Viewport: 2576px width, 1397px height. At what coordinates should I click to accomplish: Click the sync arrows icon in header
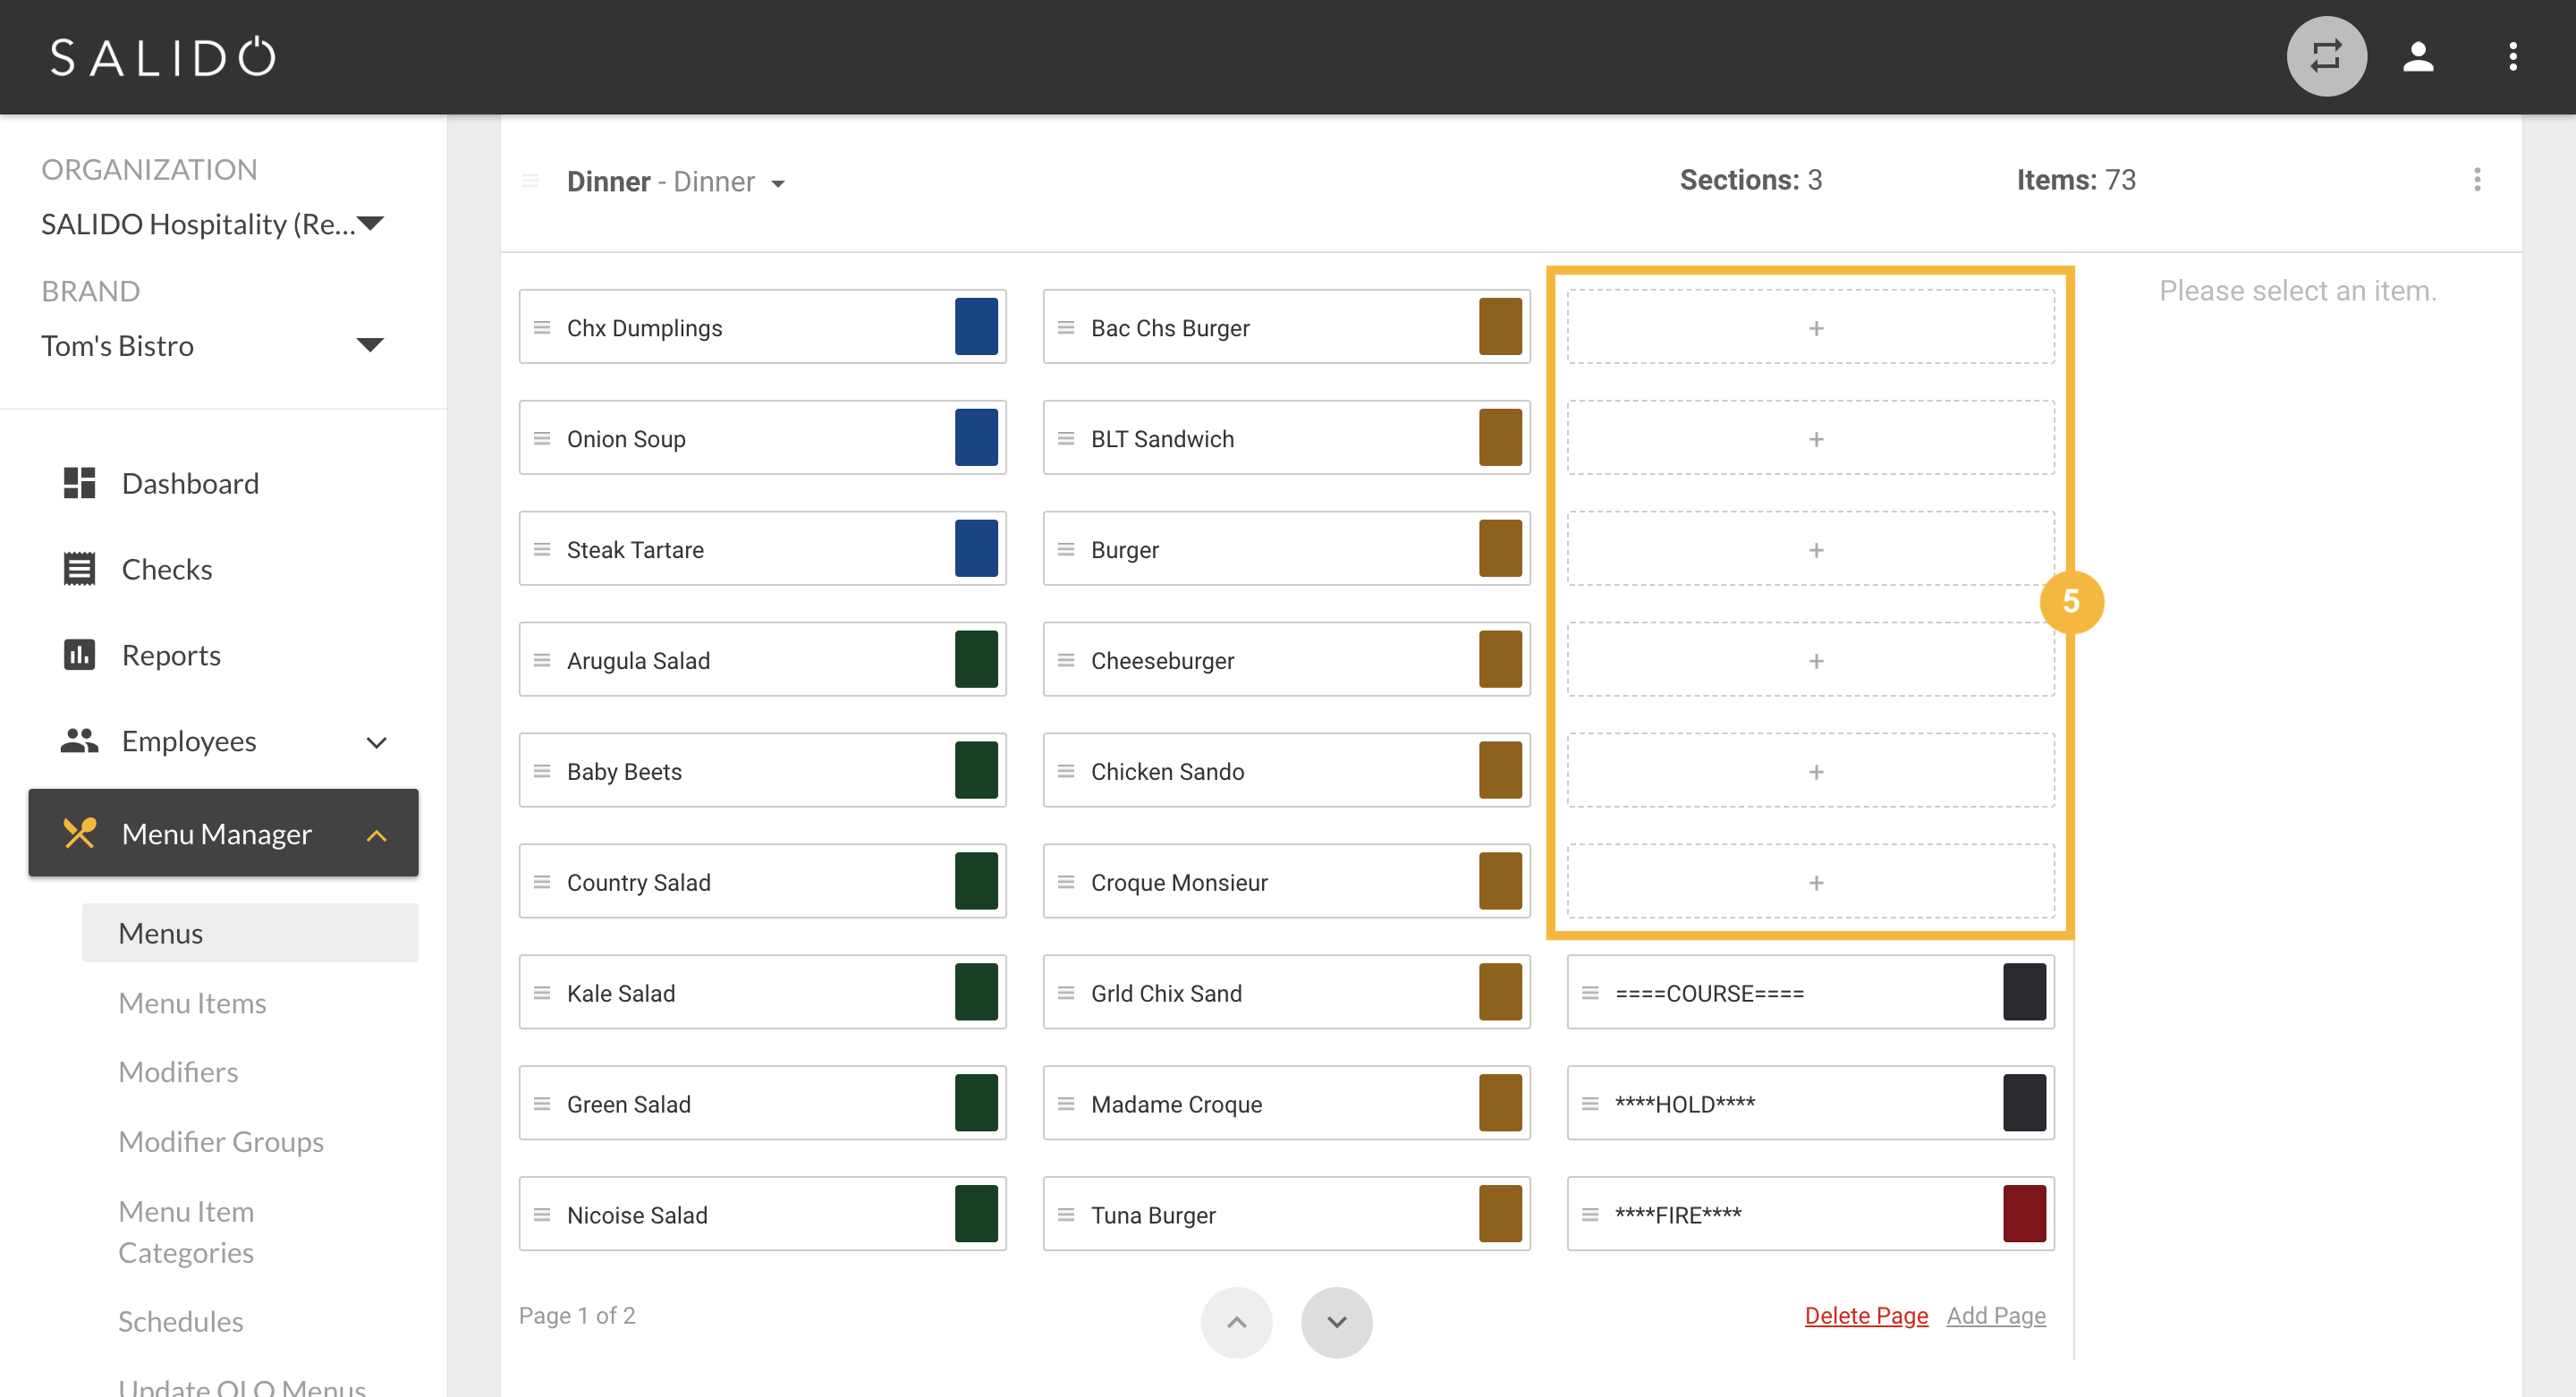[2325, 57]
